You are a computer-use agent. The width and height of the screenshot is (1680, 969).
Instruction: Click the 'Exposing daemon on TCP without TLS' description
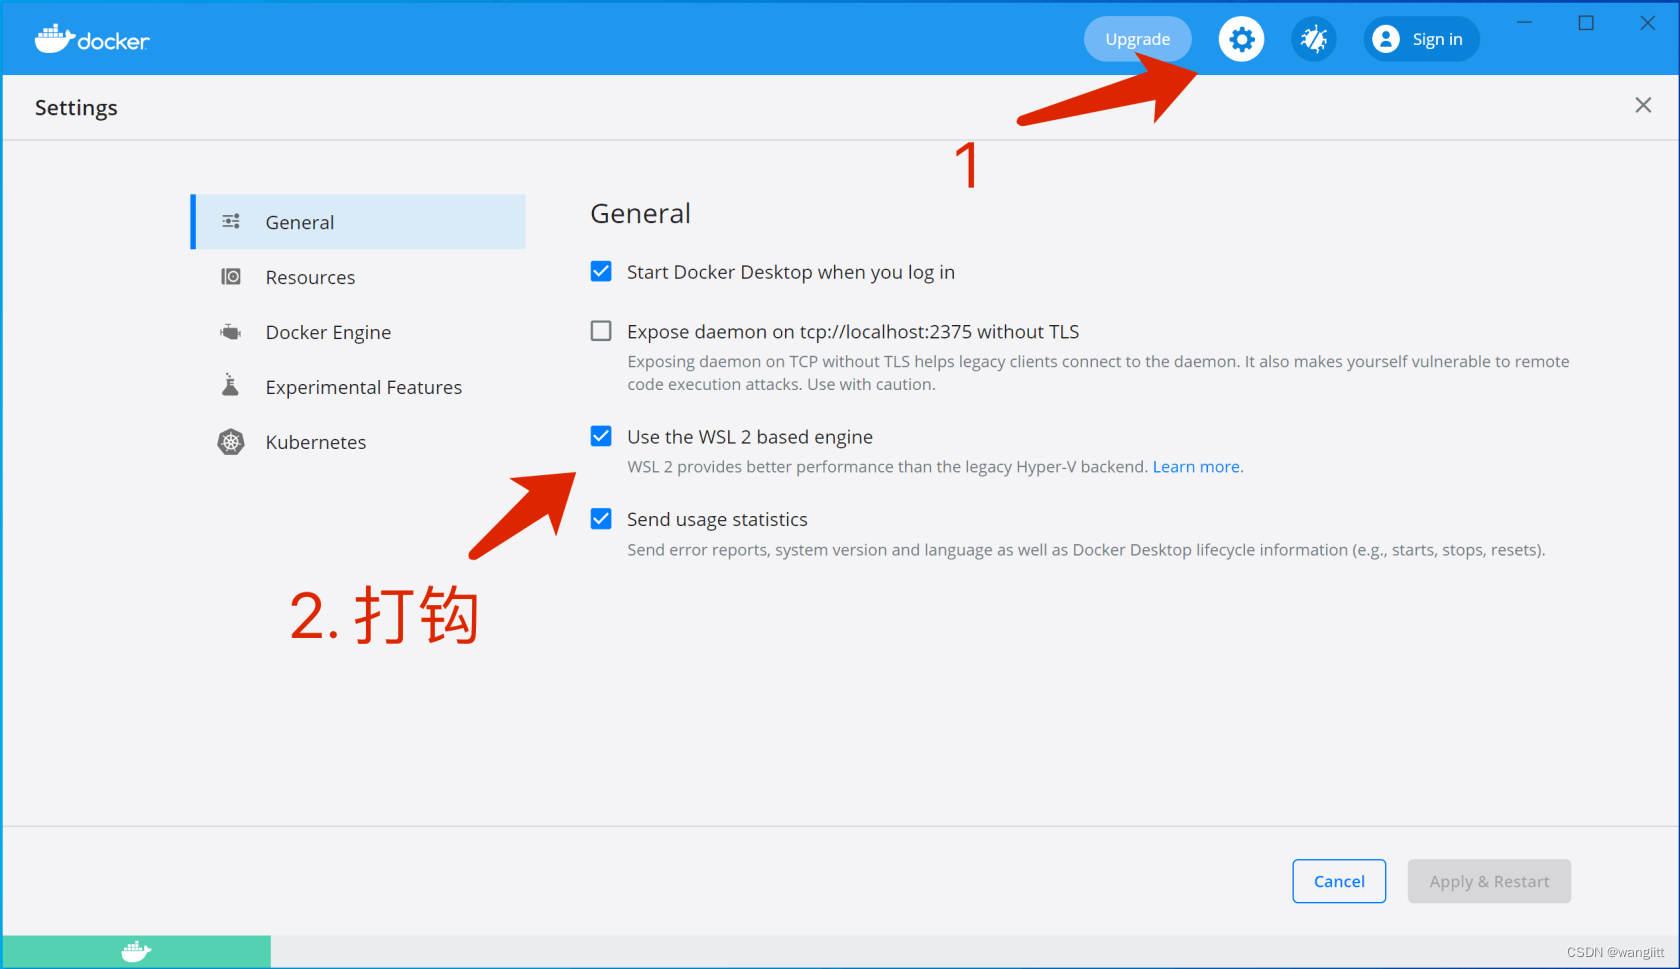[1098, 373]
